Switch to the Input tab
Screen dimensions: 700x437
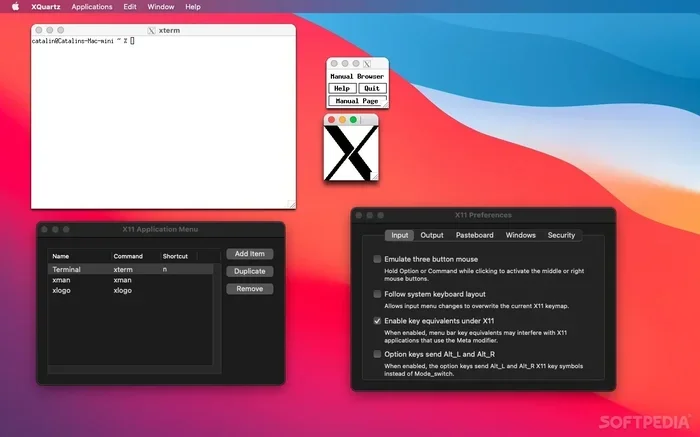coord(400,235)
